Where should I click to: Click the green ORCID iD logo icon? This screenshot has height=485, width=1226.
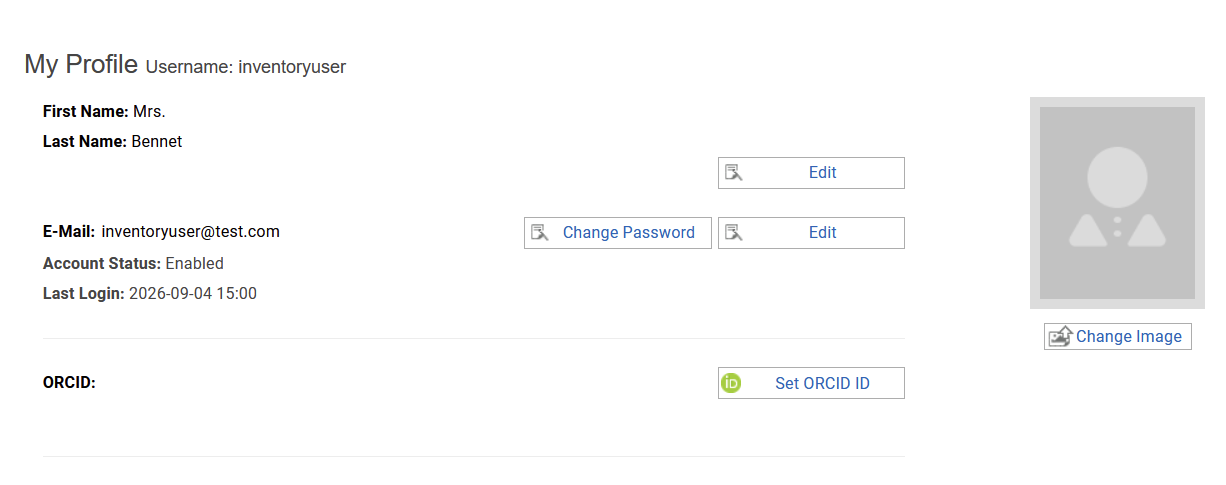(x=731, y=383)
